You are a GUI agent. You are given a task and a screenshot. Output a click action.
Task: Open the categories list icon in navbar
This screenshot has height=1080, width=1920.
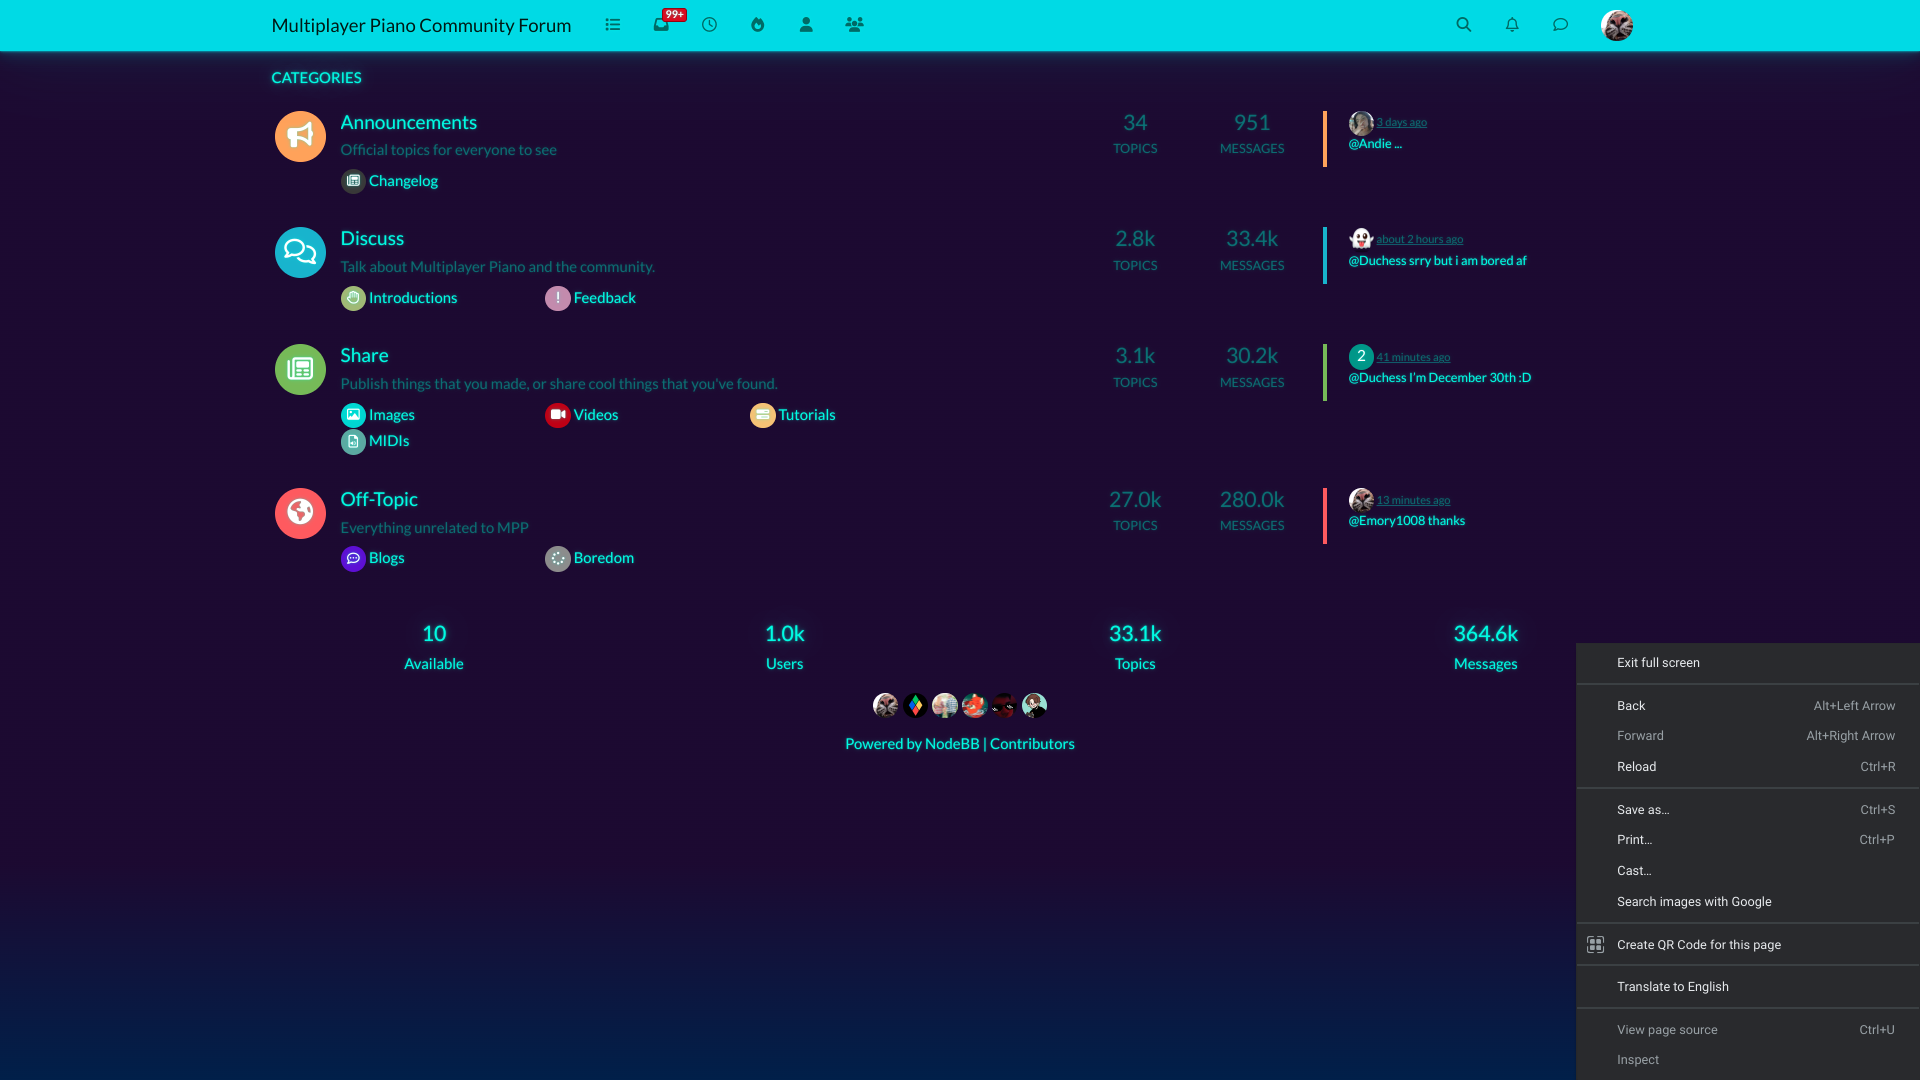[x=612, y=25]
